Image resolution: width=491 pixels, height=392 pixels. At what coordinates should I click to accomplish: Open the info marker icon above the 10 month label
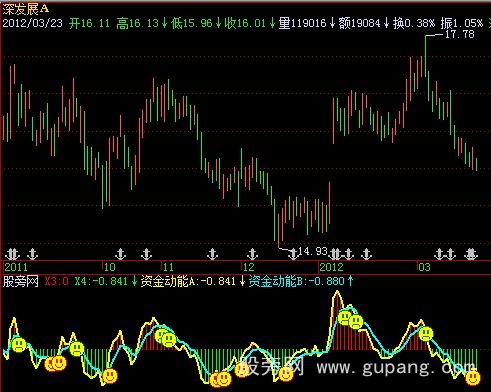[120, 254]
